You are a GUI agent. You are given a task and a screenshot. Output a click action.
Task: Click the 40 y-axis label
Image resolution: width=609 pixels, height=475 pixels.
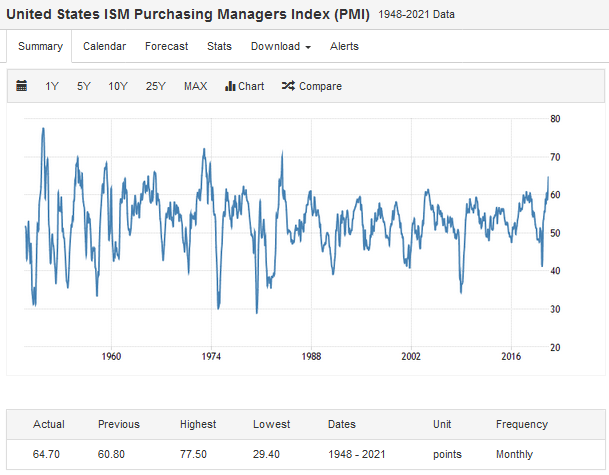555,271
